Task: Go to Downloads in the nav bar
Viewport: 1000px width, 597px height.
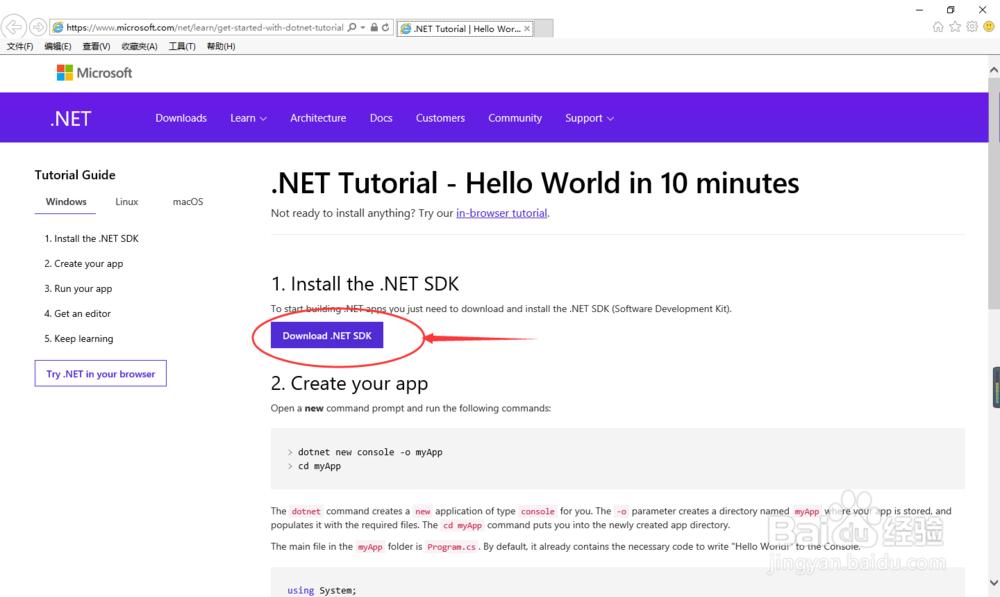Action: pos(181,118)
